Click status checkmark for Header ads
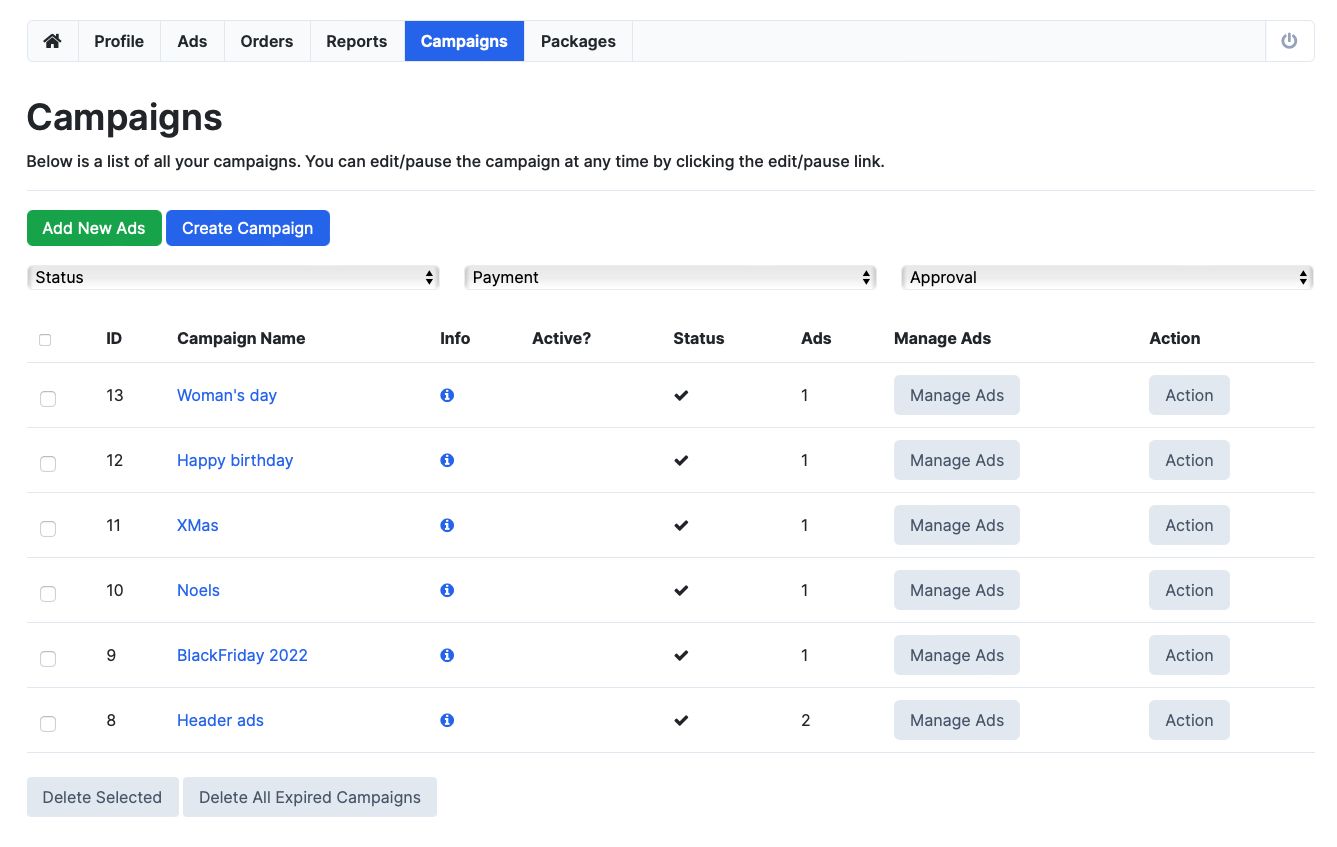Viewport: 1337px width, 847px height. coord(681,720)
